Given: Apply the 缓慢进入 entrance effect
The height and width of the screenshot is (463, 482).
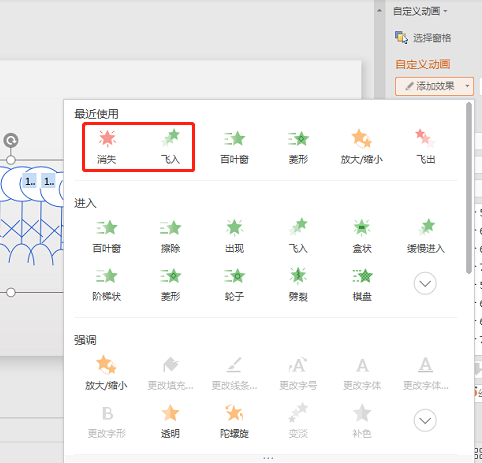Looking at the screenshot, I should 426,236.
